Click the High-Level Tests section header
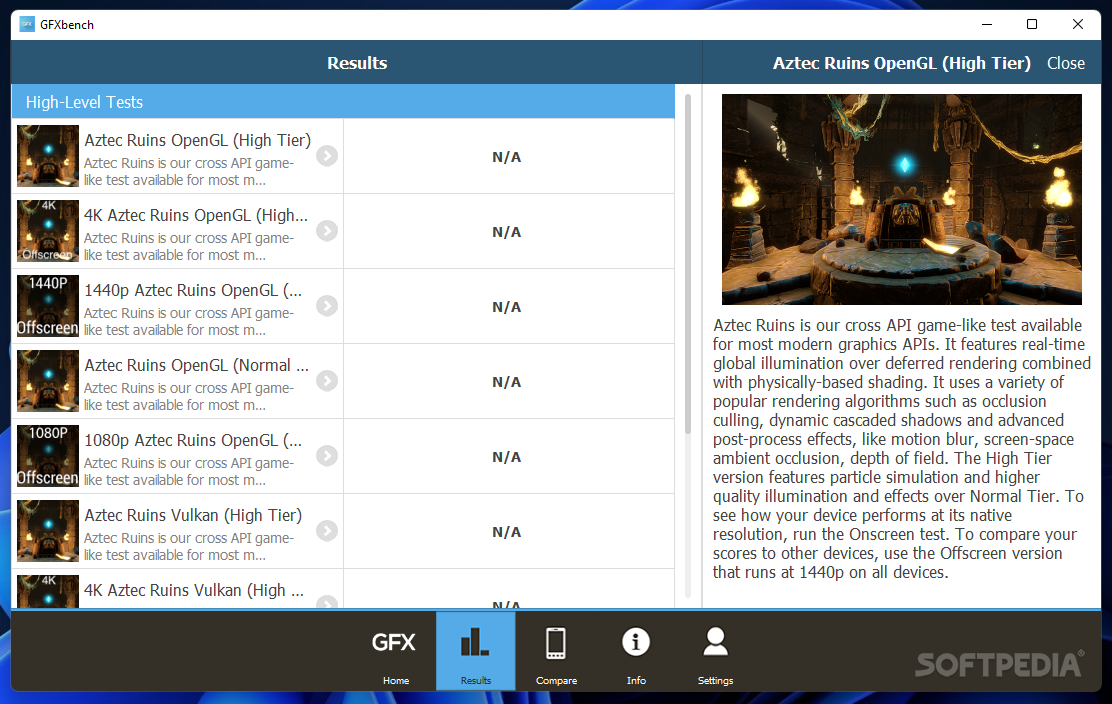Viewport: 1112px width, 704px height. click(343, 102)
